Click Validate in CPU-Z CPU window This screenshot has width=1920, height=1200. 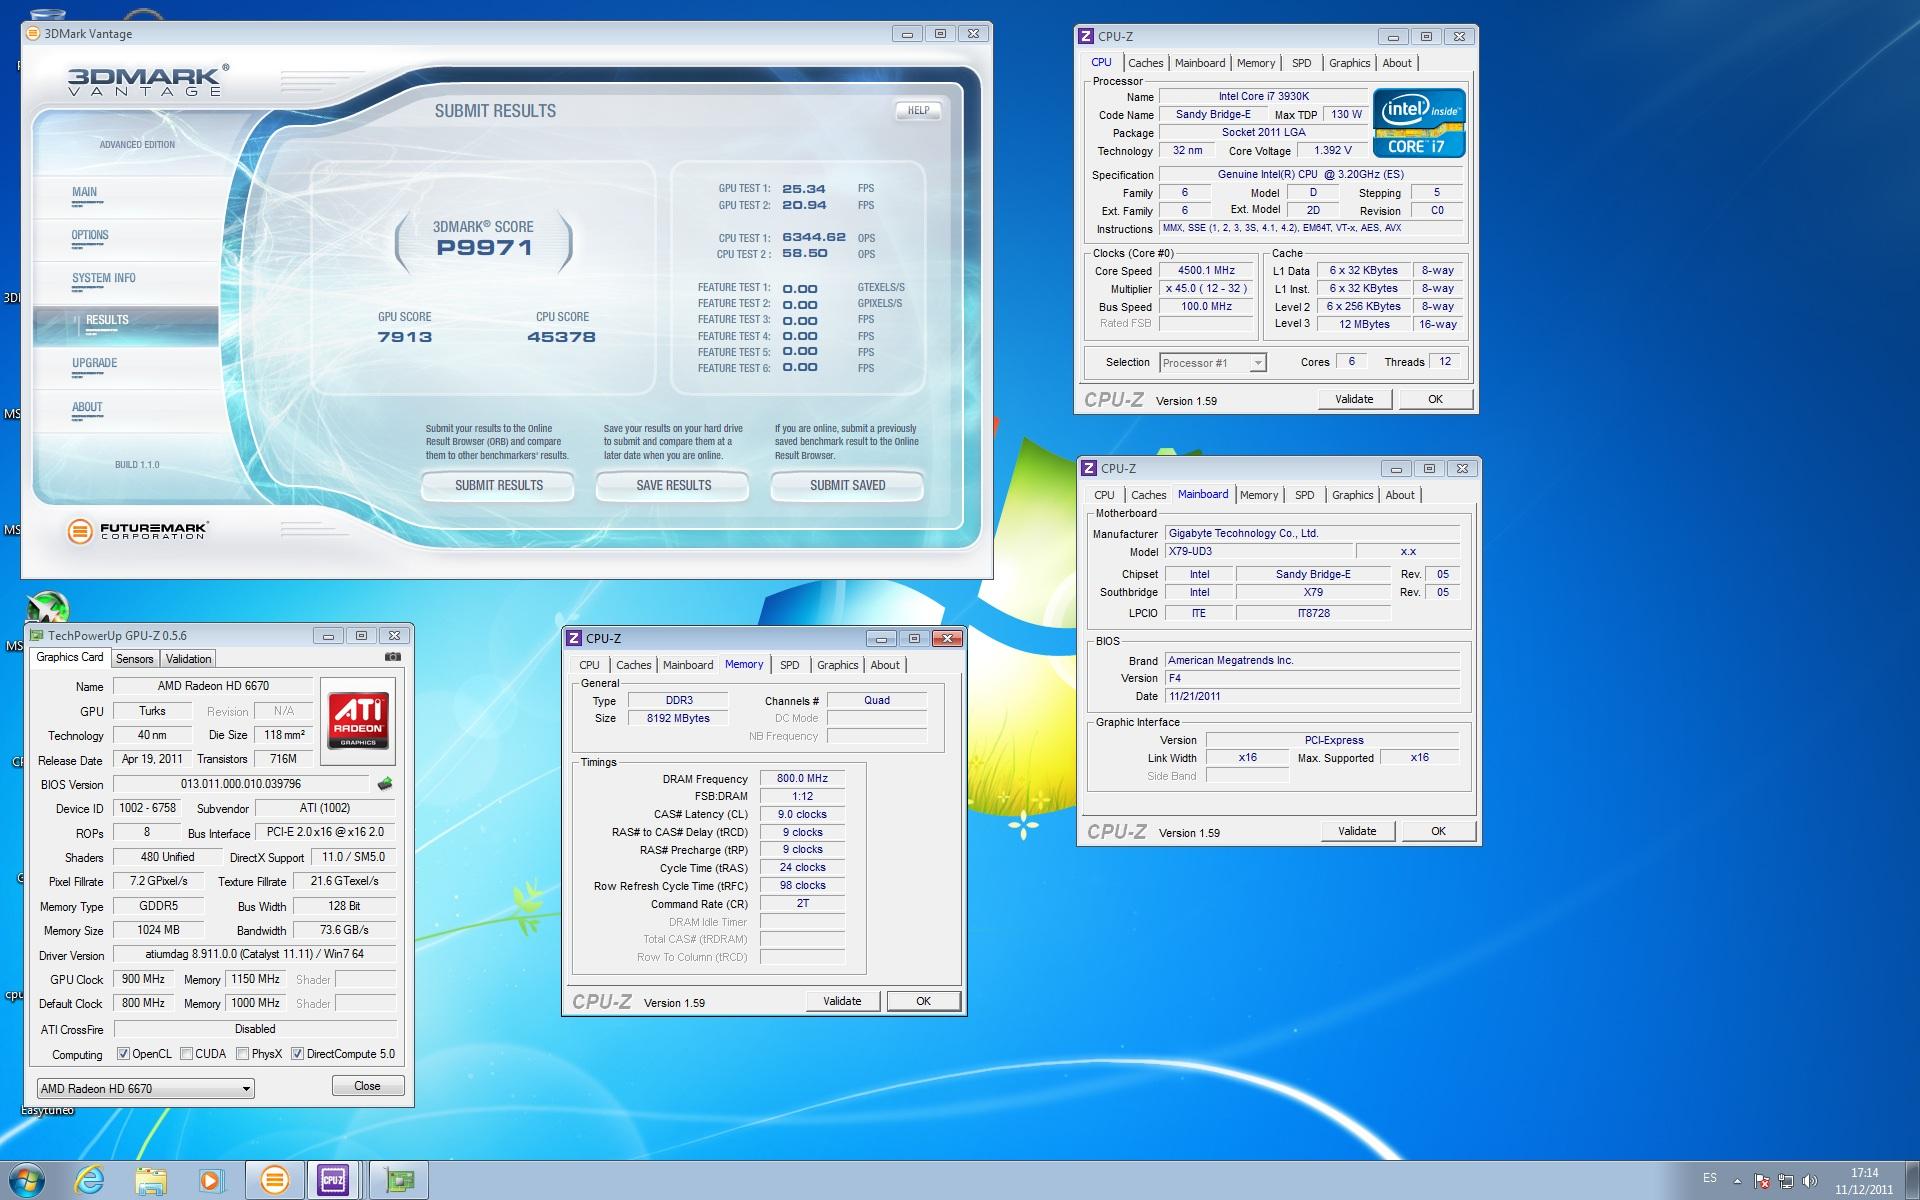pos(1354,399)
